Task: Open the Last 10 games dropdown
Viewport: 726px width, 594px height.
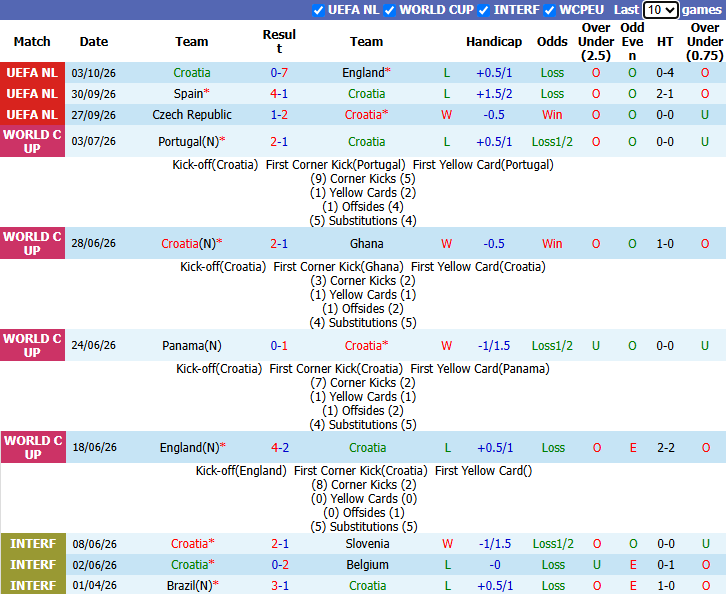Action: (x=661, y=10)
